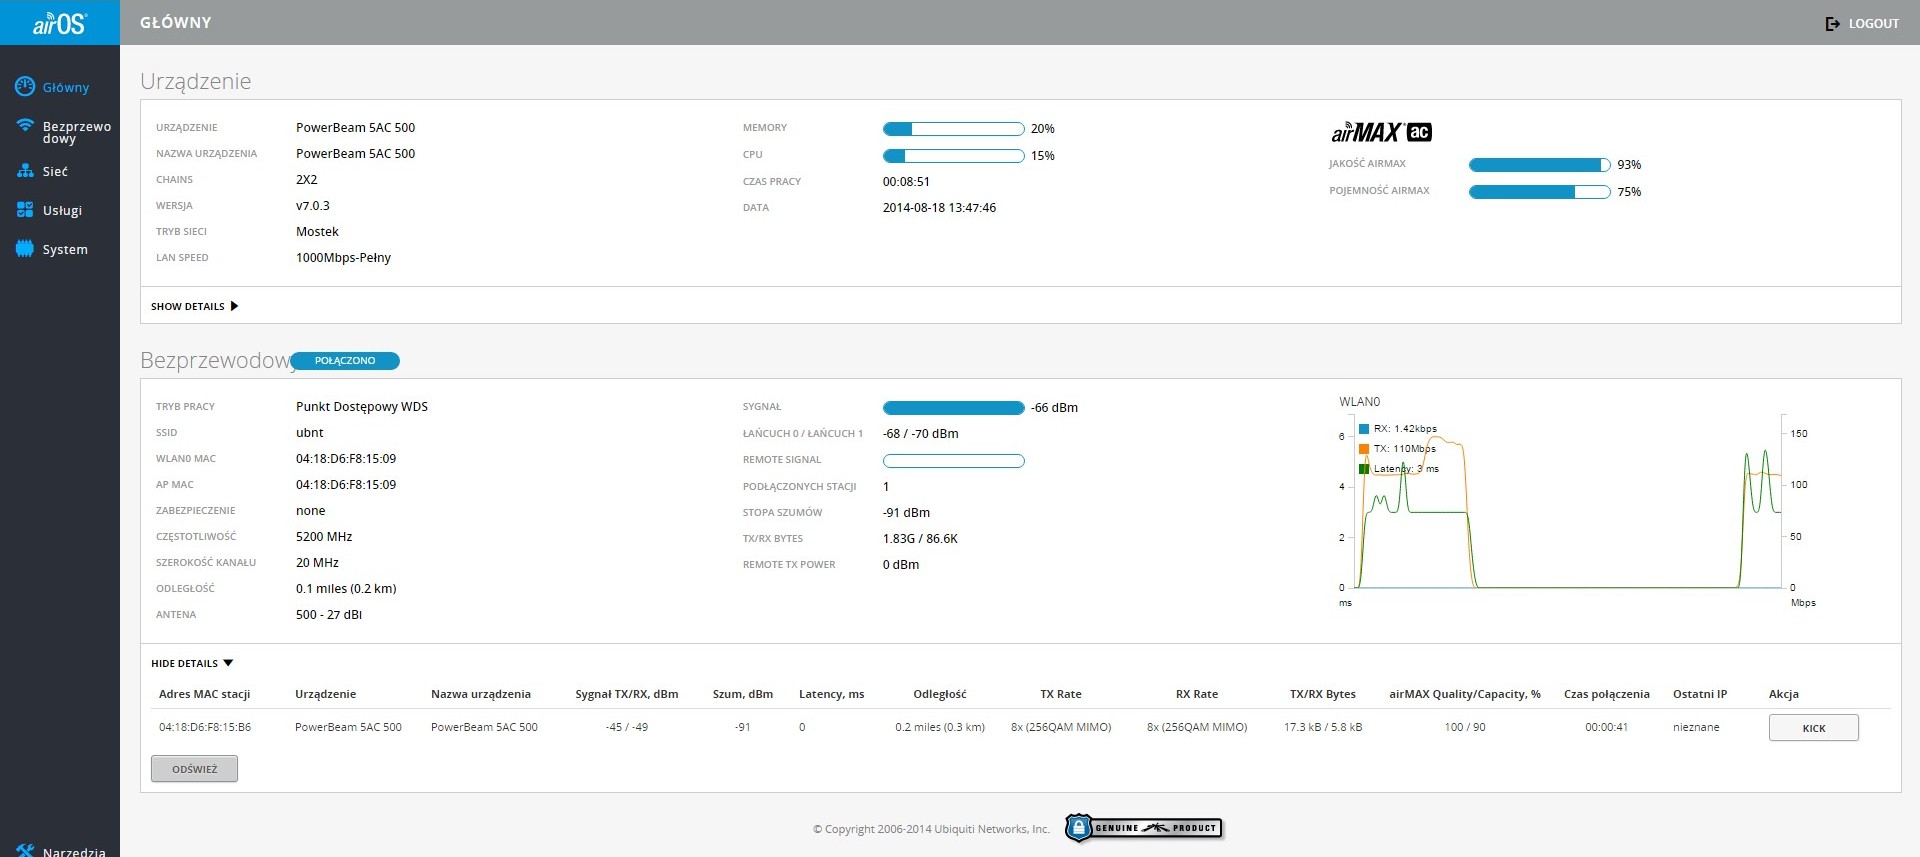The image size is (1920, 857).
Task: Click the Usługi services icon in the sidebar
Action: [25, 210]
